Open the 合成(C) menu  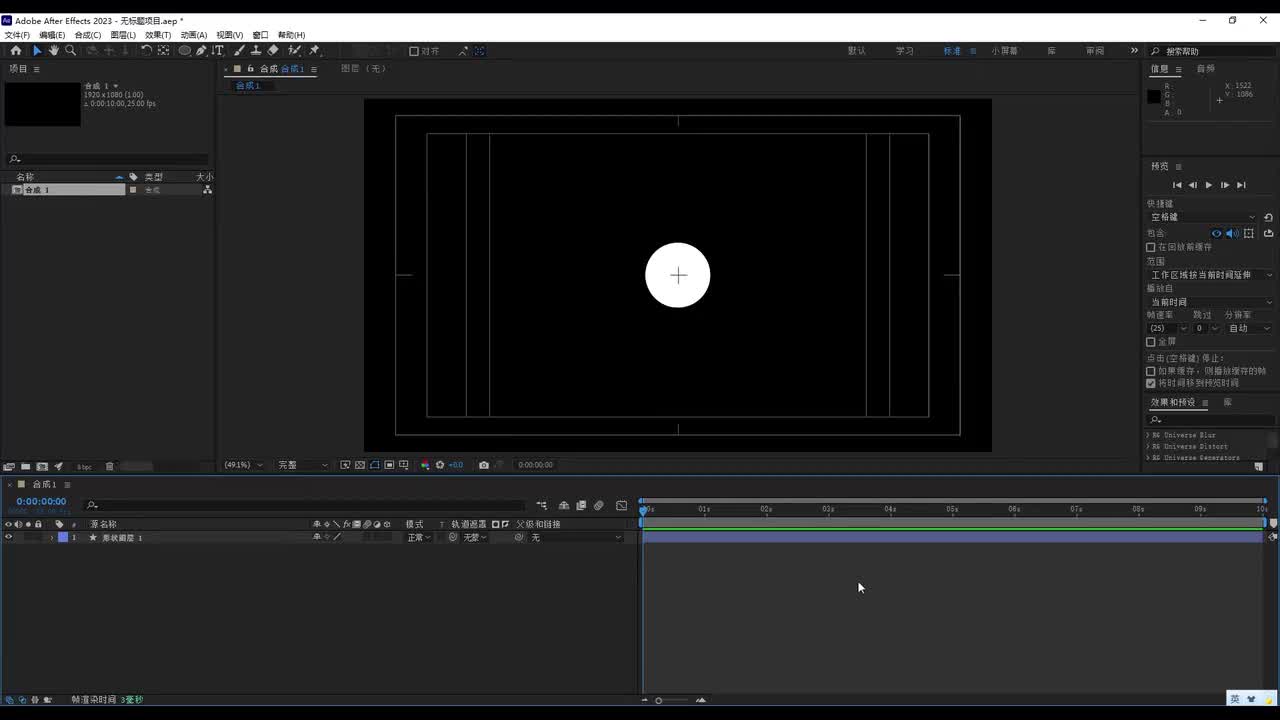(x=88, y=35)
